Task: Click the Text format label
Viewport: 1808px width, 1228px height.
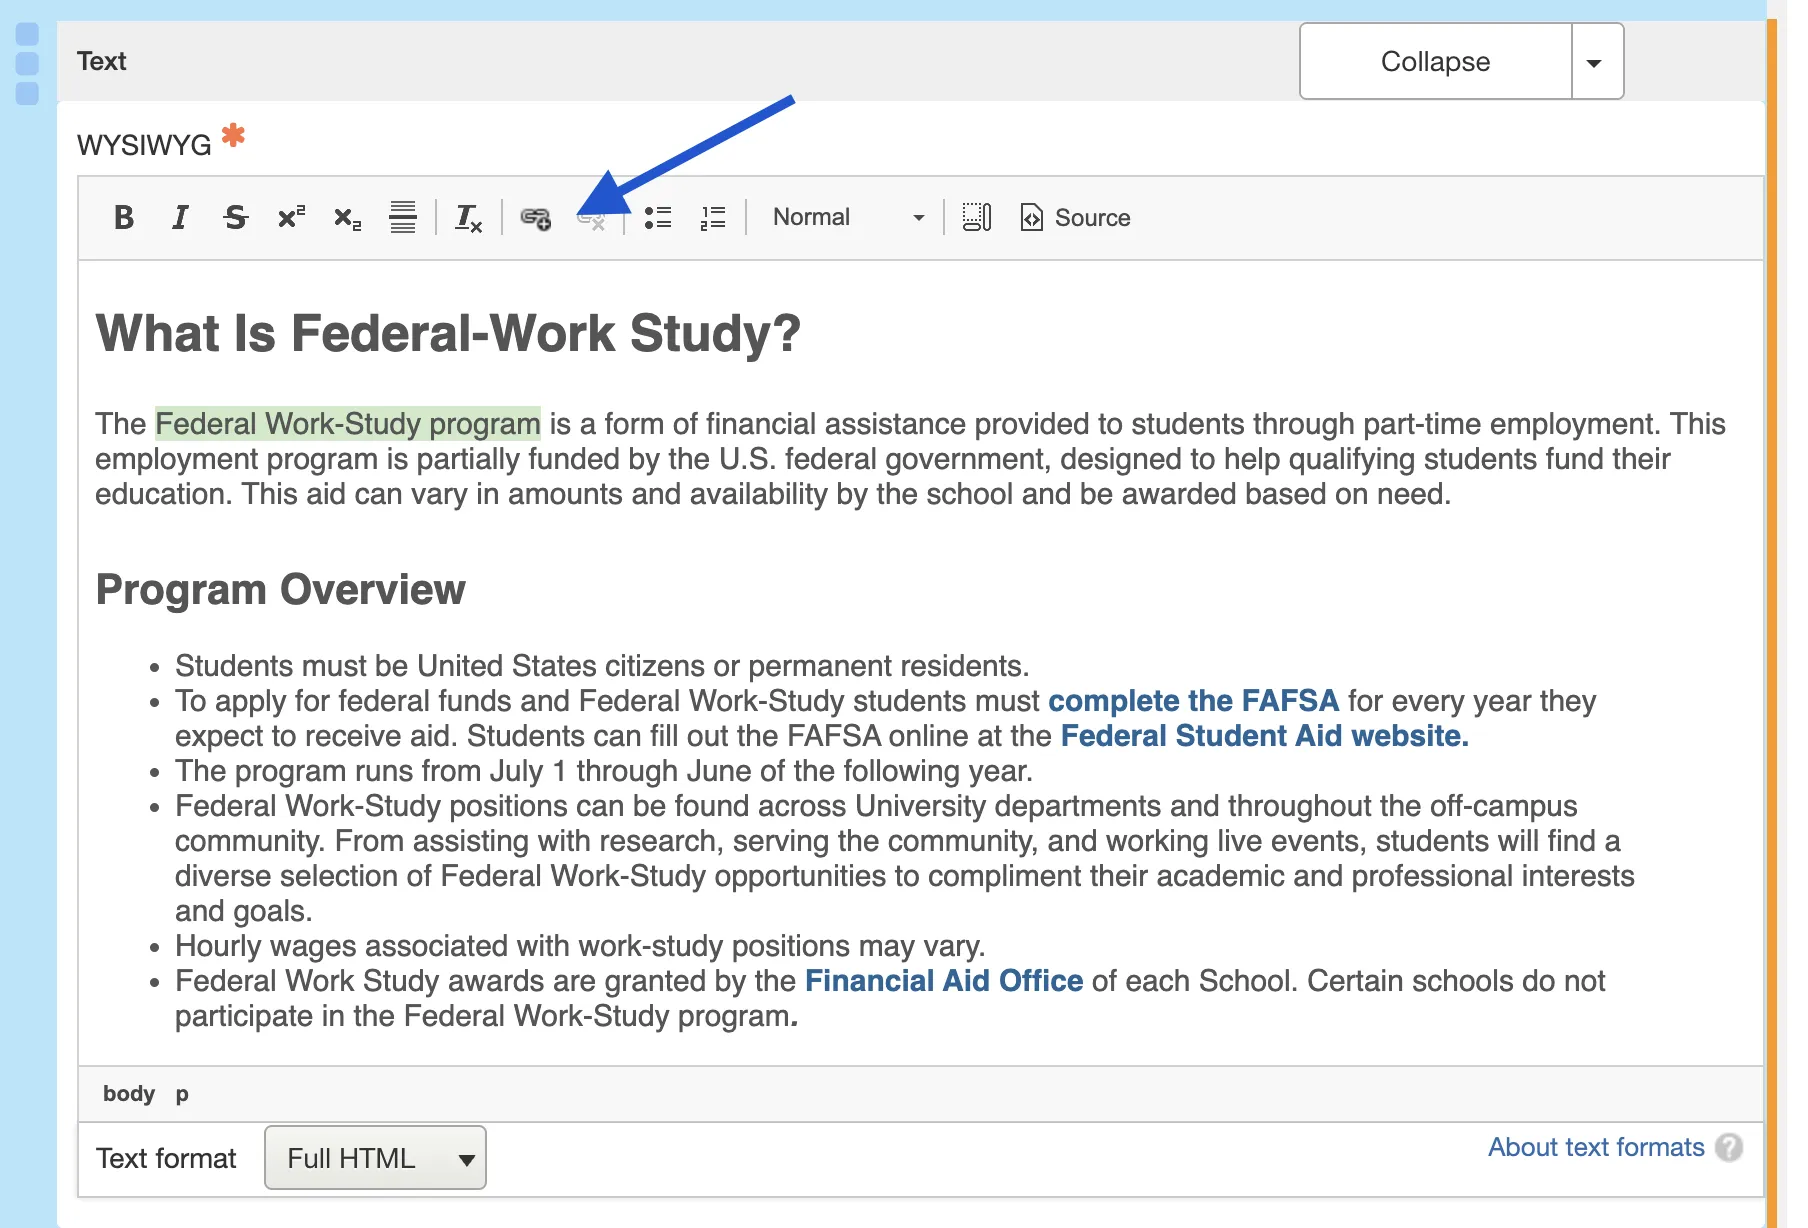Action: coord(166,1158)
